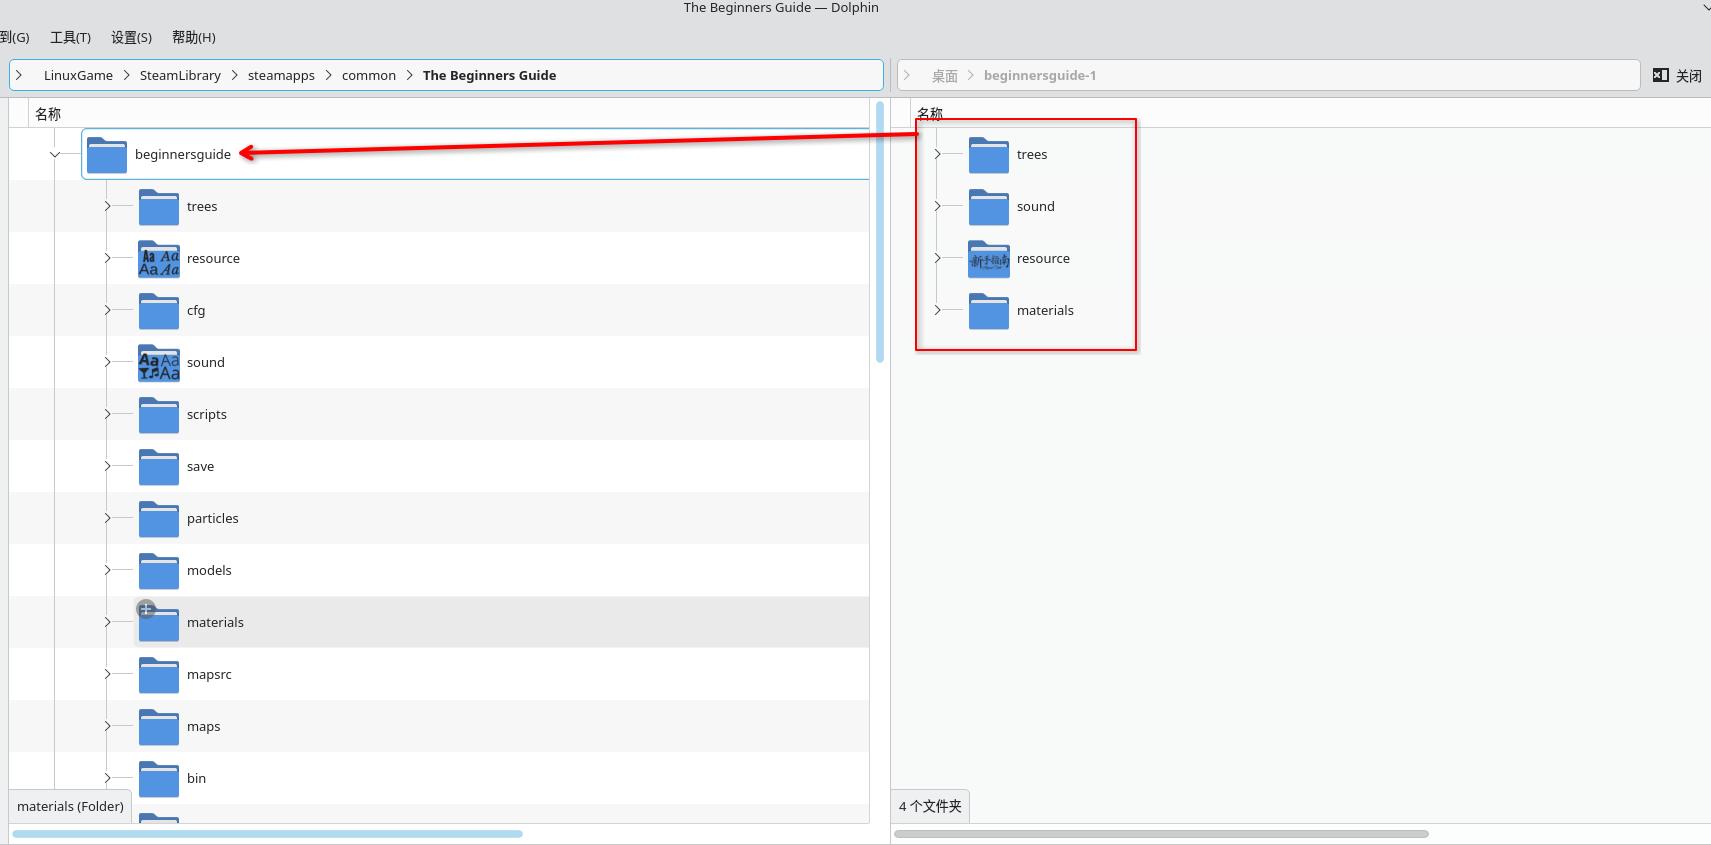1711x845 pixels.
Task: Click the 名称 column header in left pane
Action: (48, 114)
